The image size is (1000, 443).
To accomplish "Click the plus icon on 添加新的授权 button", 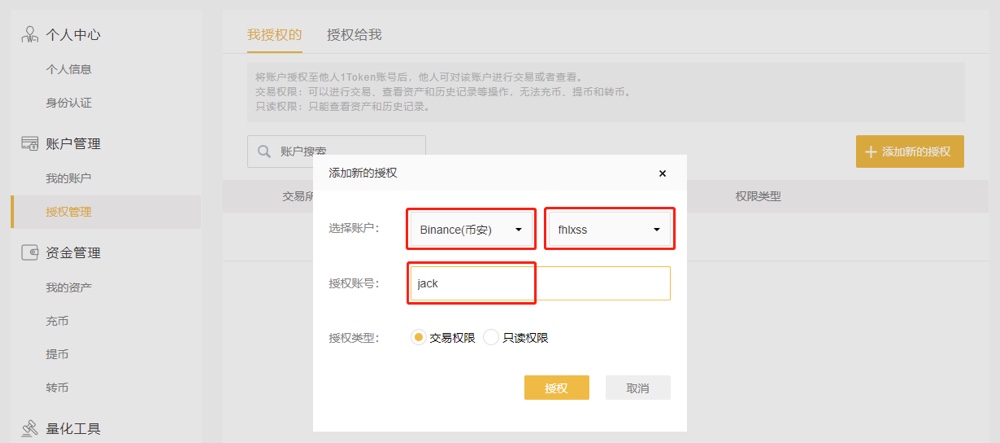I will click(871, 152).
